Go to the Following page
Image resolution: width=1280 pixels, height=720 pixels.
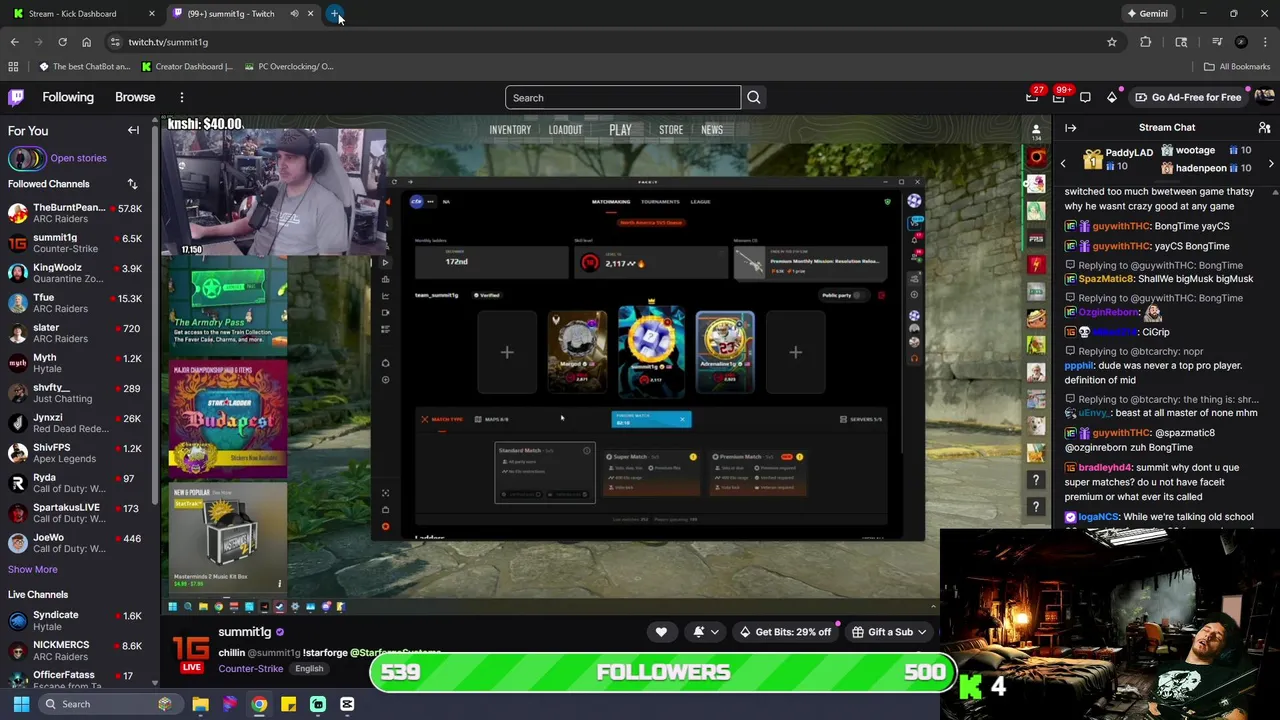coord(68,97)
